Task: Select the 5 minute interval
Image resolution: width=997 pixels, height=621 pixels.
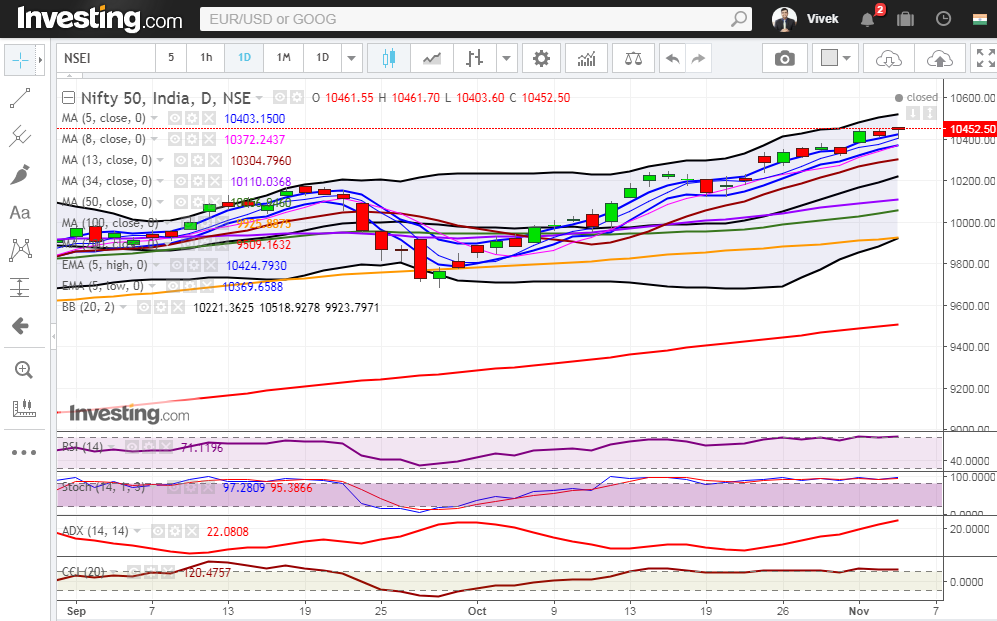Action: [x=170, y=58]
